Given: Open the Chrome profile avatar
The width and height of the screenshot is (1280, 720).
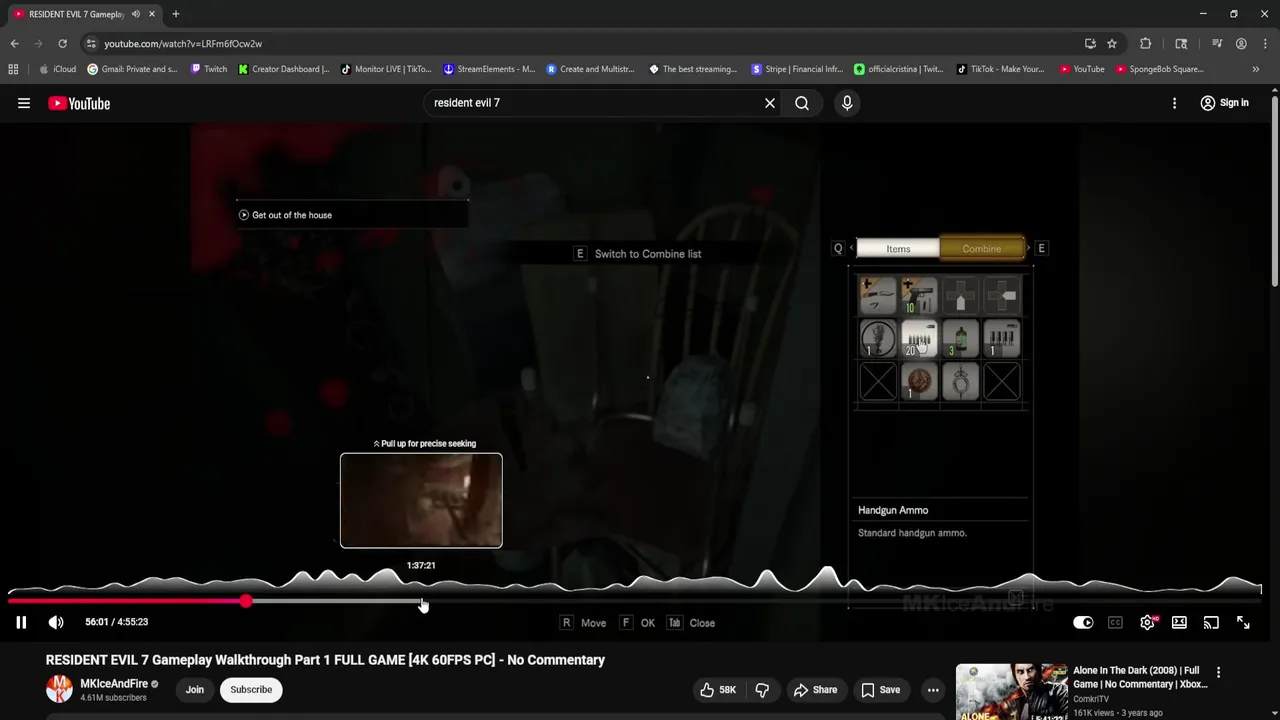Looking at the screenshot, I should [1241, 44].
